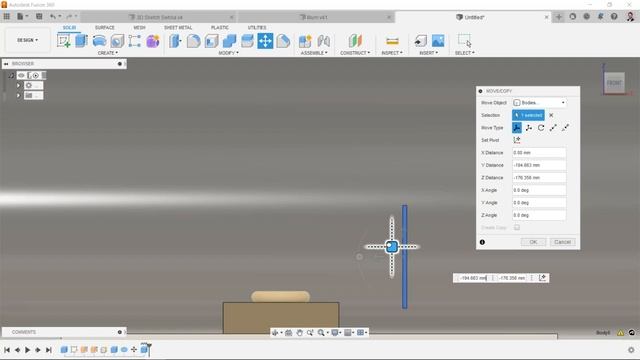Open the help question mark icon
Viewport: 640px width, 360px height.
tap(614, 17)
